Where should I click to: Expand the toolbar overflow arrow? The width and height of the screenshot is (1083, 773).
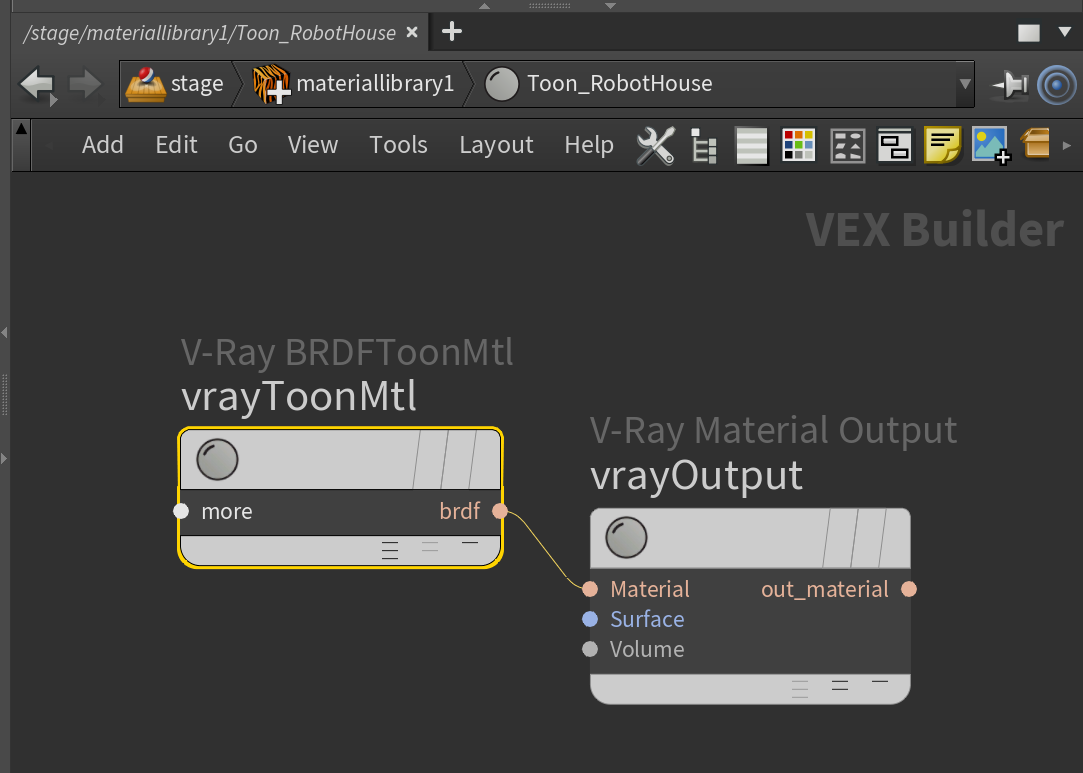[x=1066, y=146]
